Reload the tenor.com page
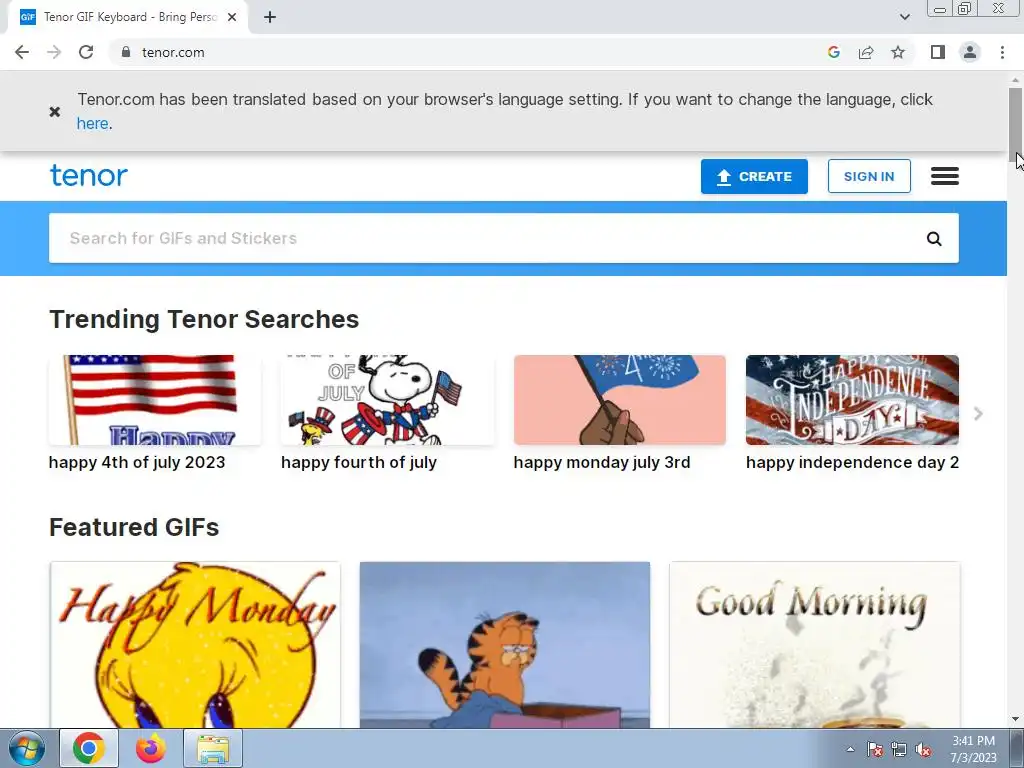The height and width of the screenshot is (768, 1024). [x=86, y=52]
